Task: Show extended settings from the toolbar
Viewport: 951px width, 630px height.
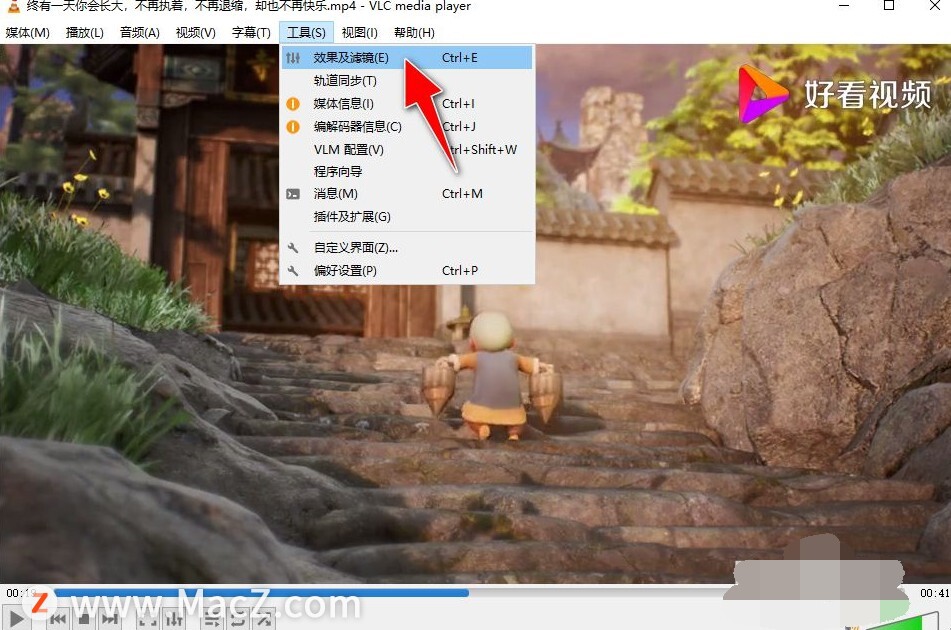Action: pos(174,619)
